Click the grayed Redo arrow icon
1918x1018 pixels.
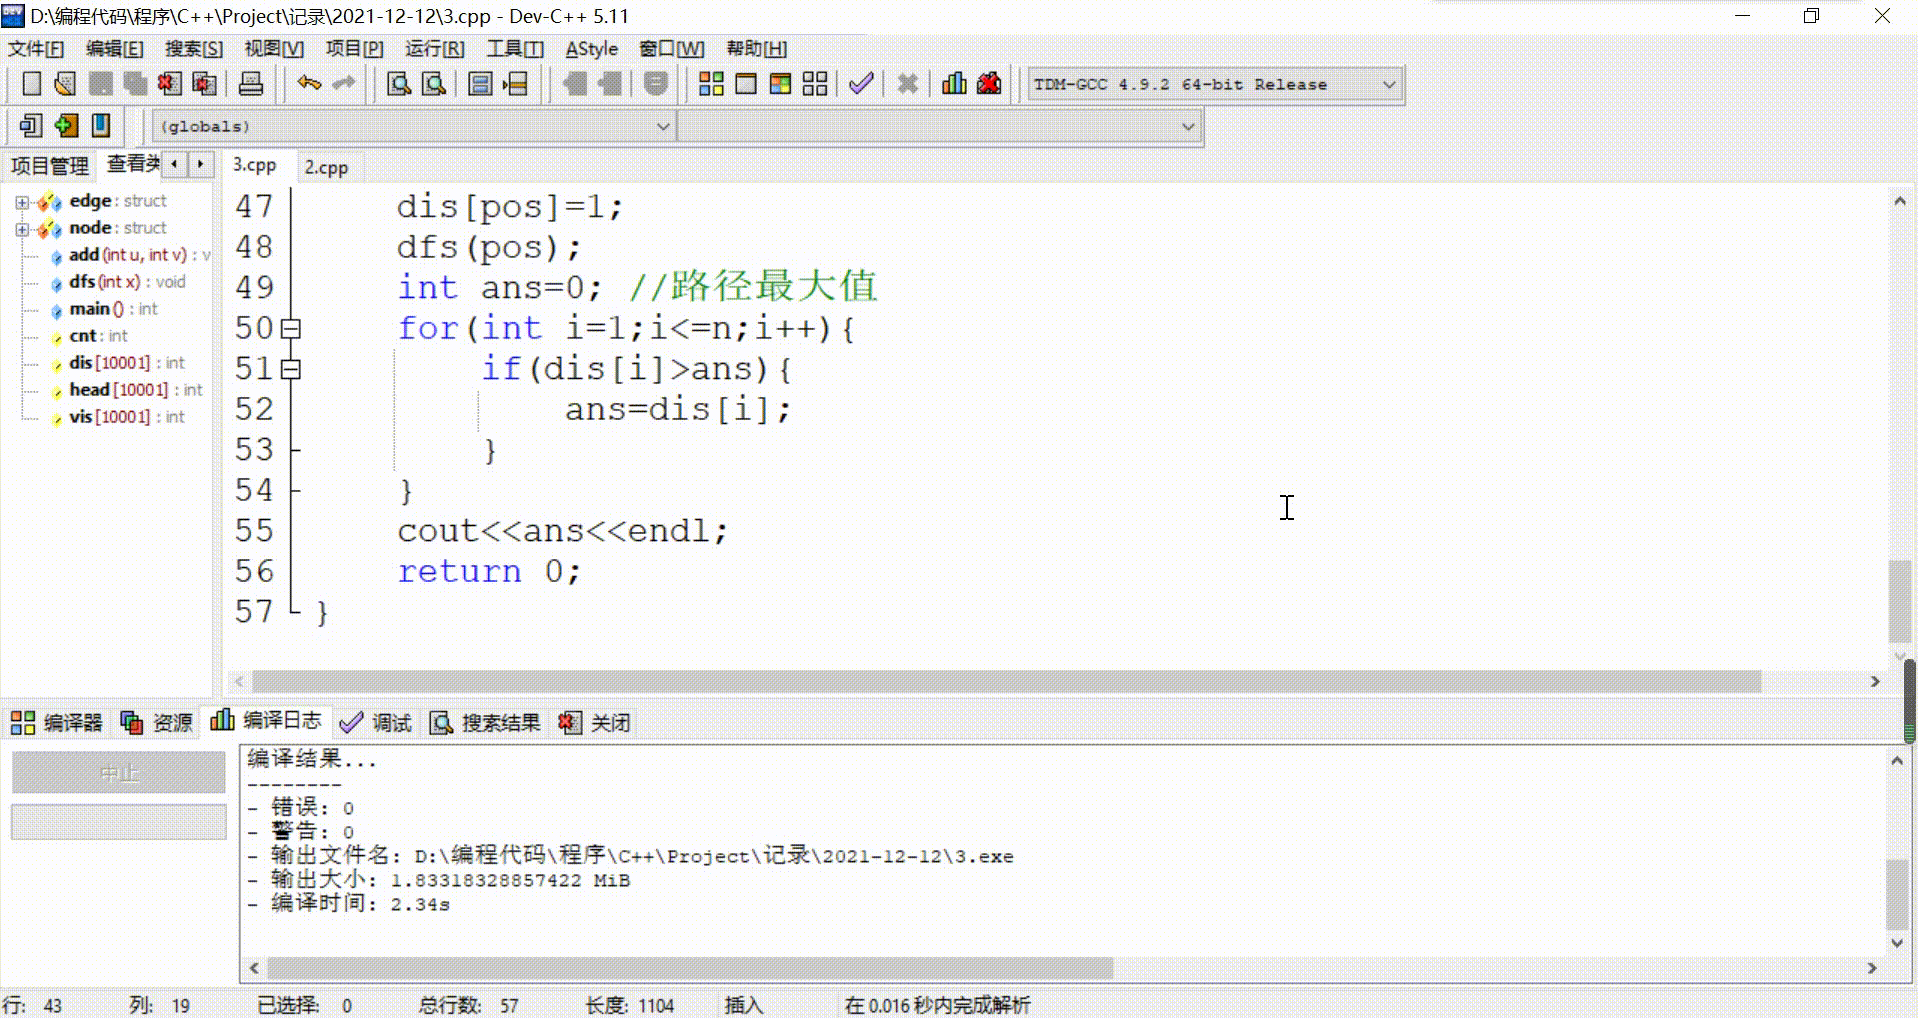343,84
